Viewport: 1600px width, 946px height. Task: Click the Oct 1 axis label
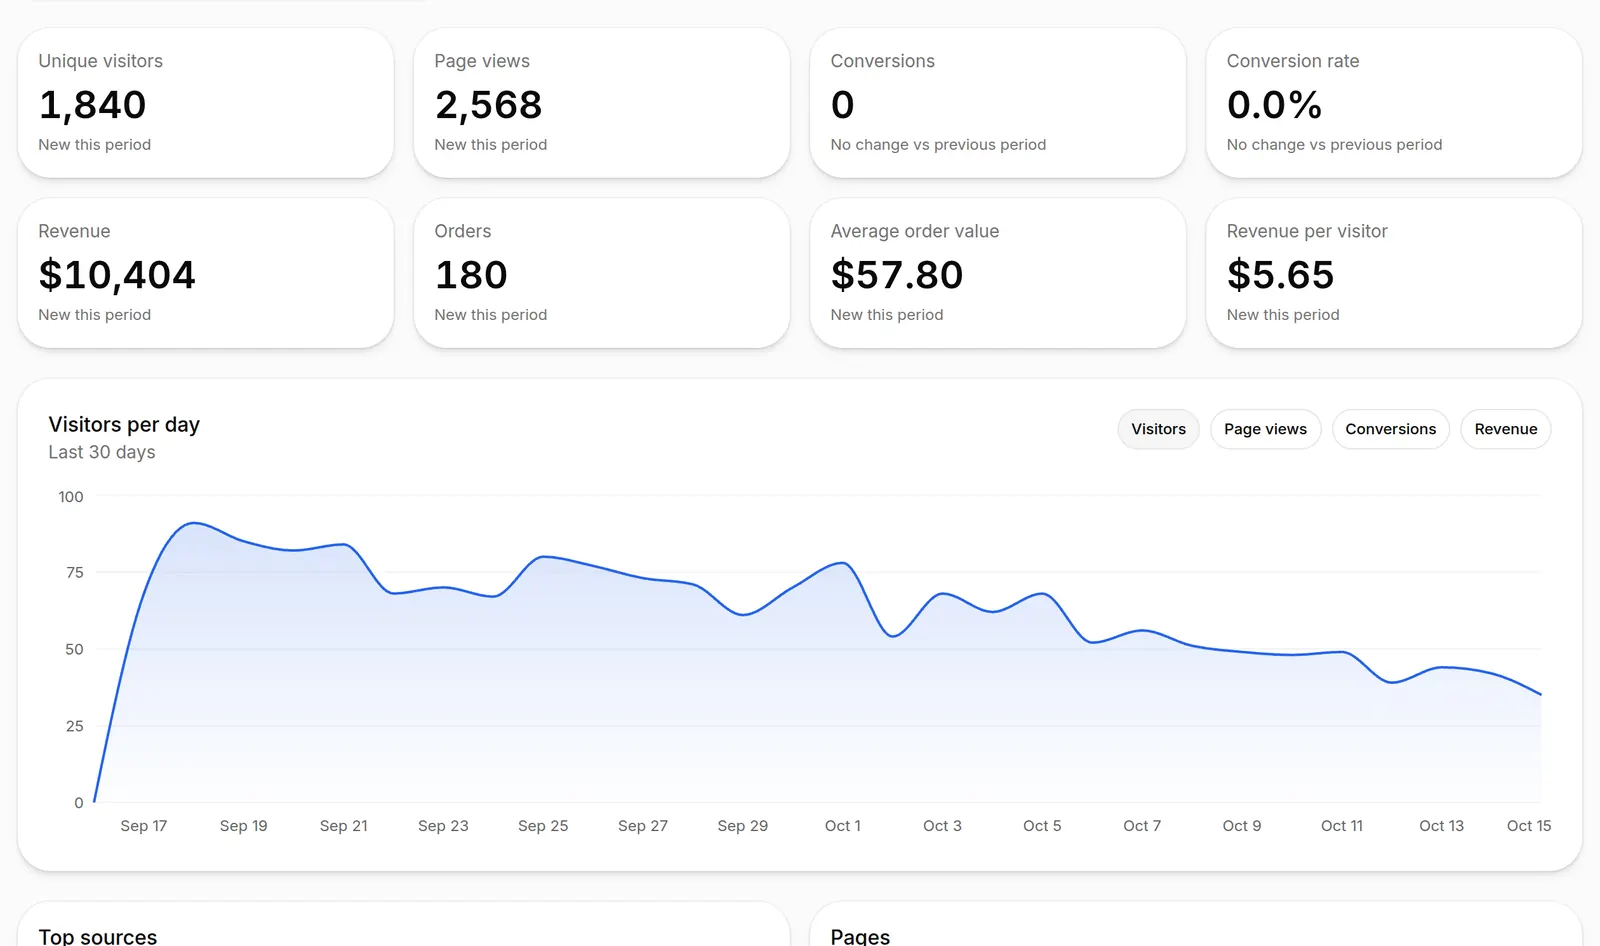843,826
